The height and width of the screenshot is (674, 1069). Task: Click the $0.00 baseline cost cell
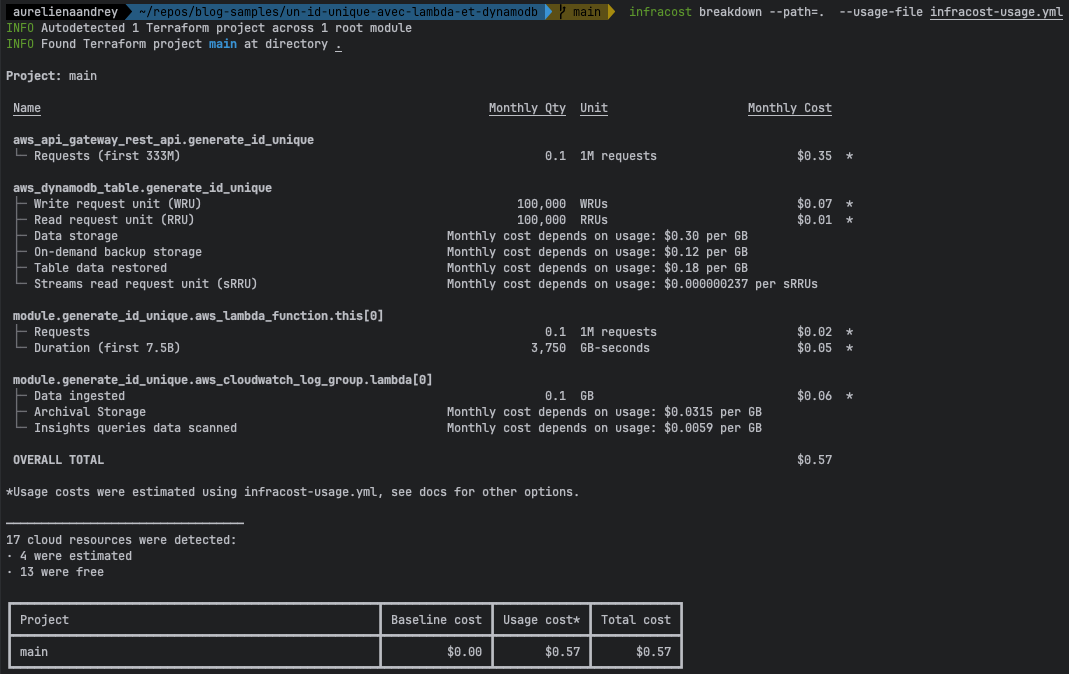coord(464,652)
